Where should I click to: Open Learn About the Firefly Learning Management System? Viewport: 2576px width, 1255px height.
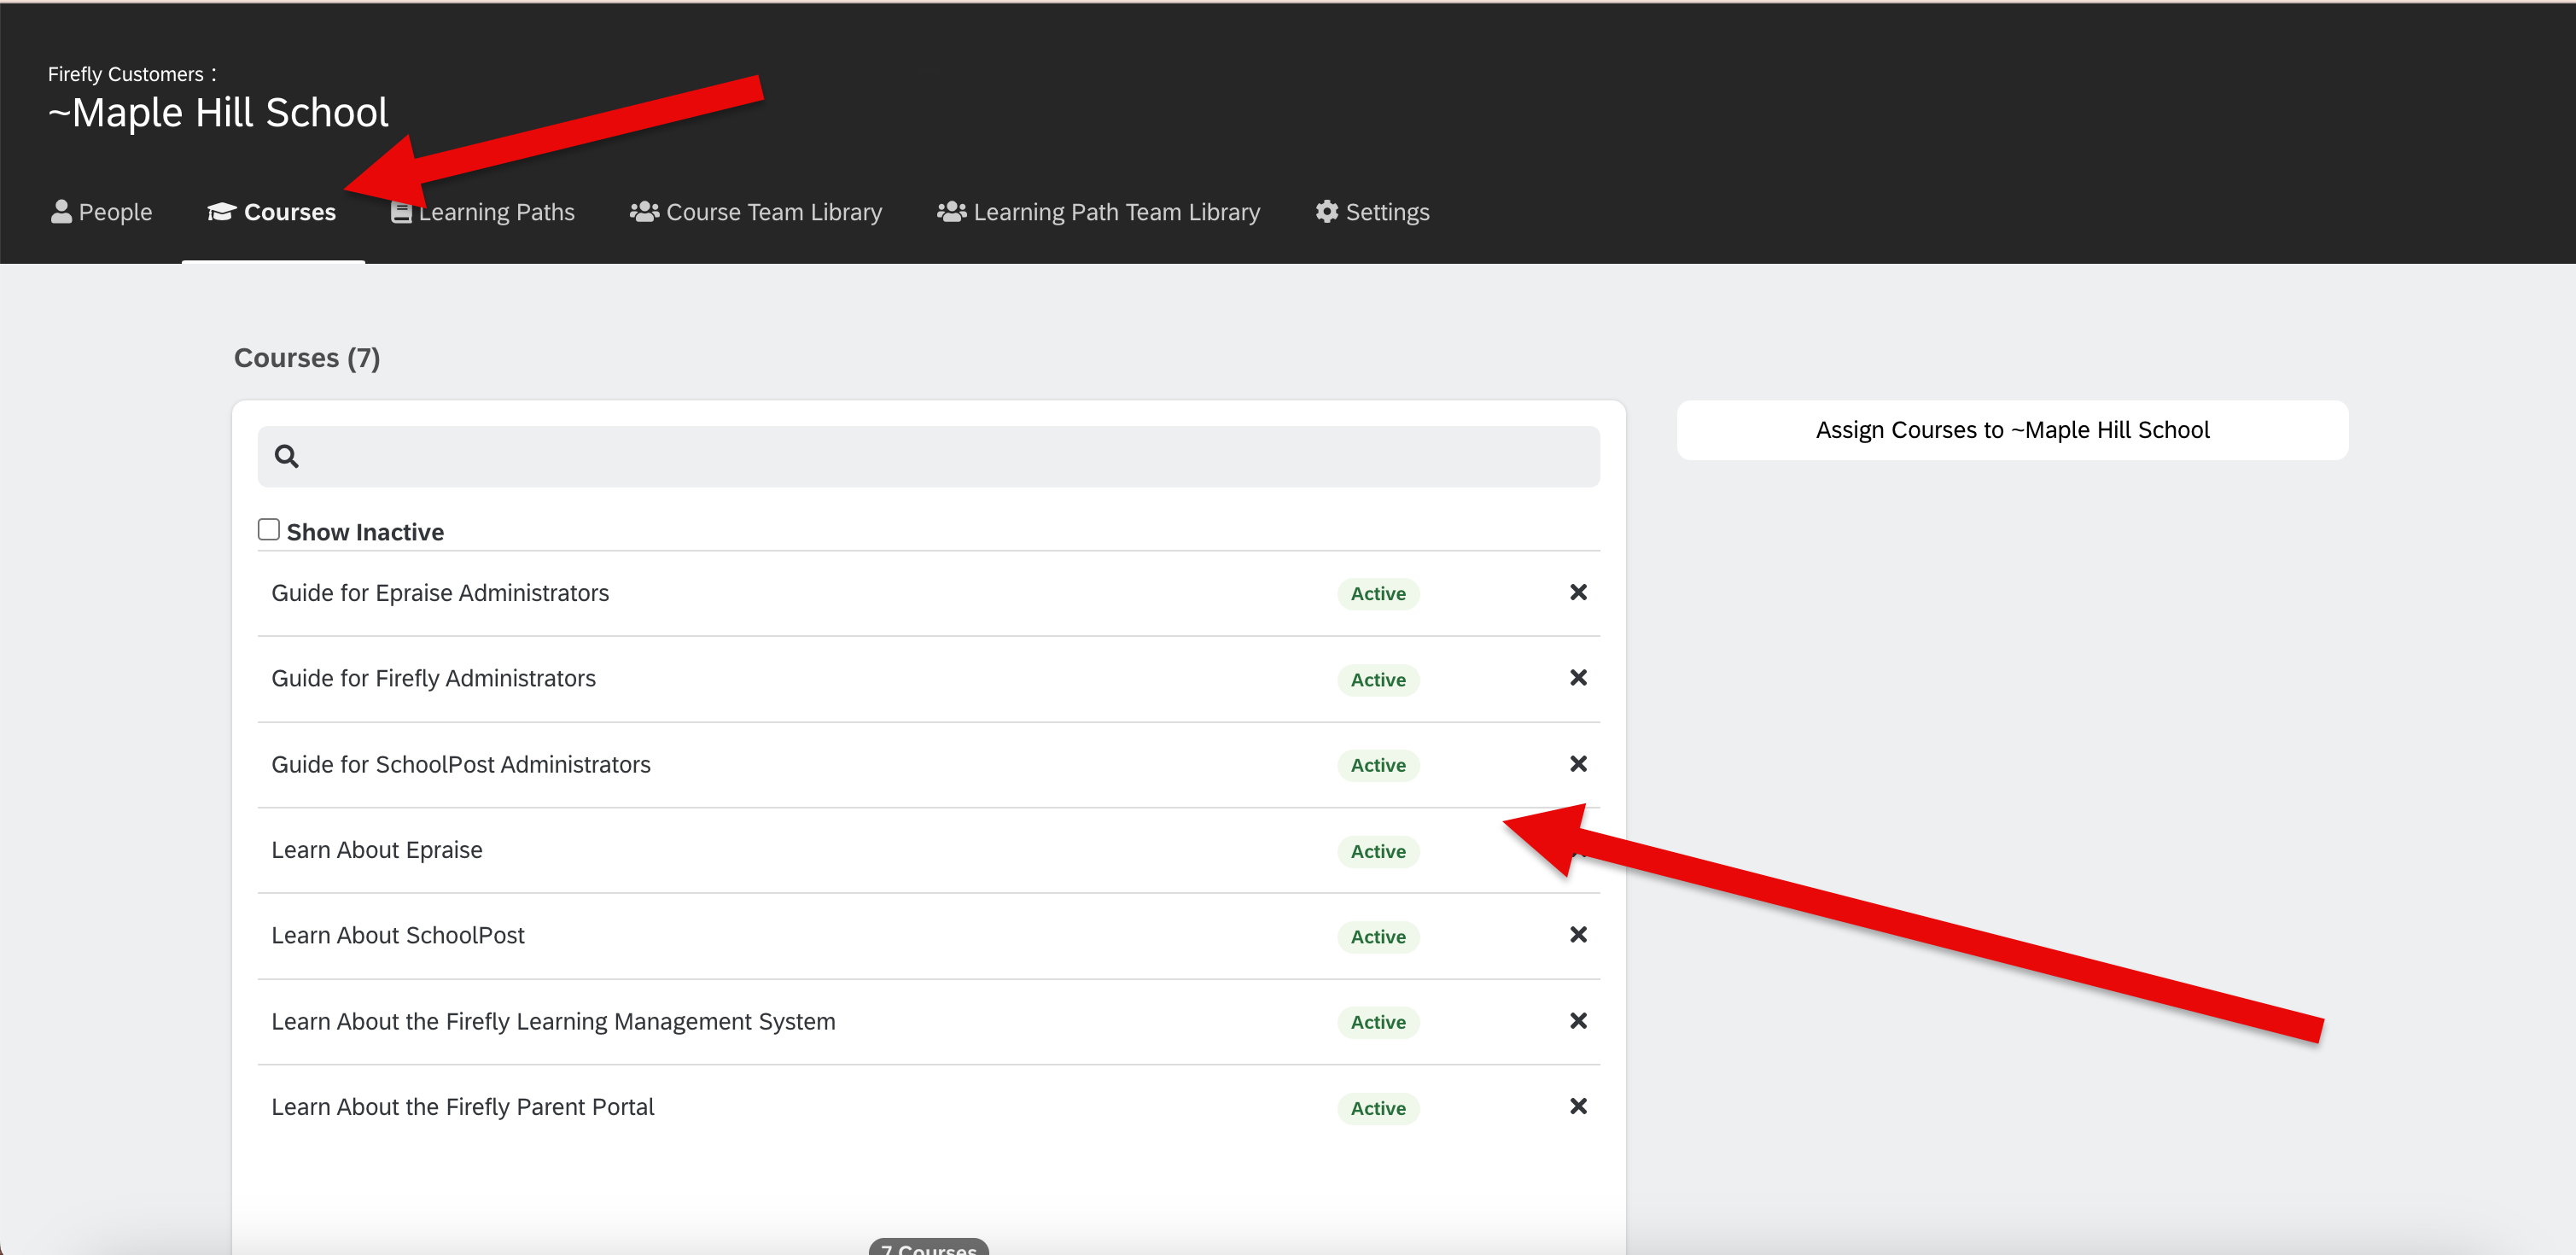553,1021
